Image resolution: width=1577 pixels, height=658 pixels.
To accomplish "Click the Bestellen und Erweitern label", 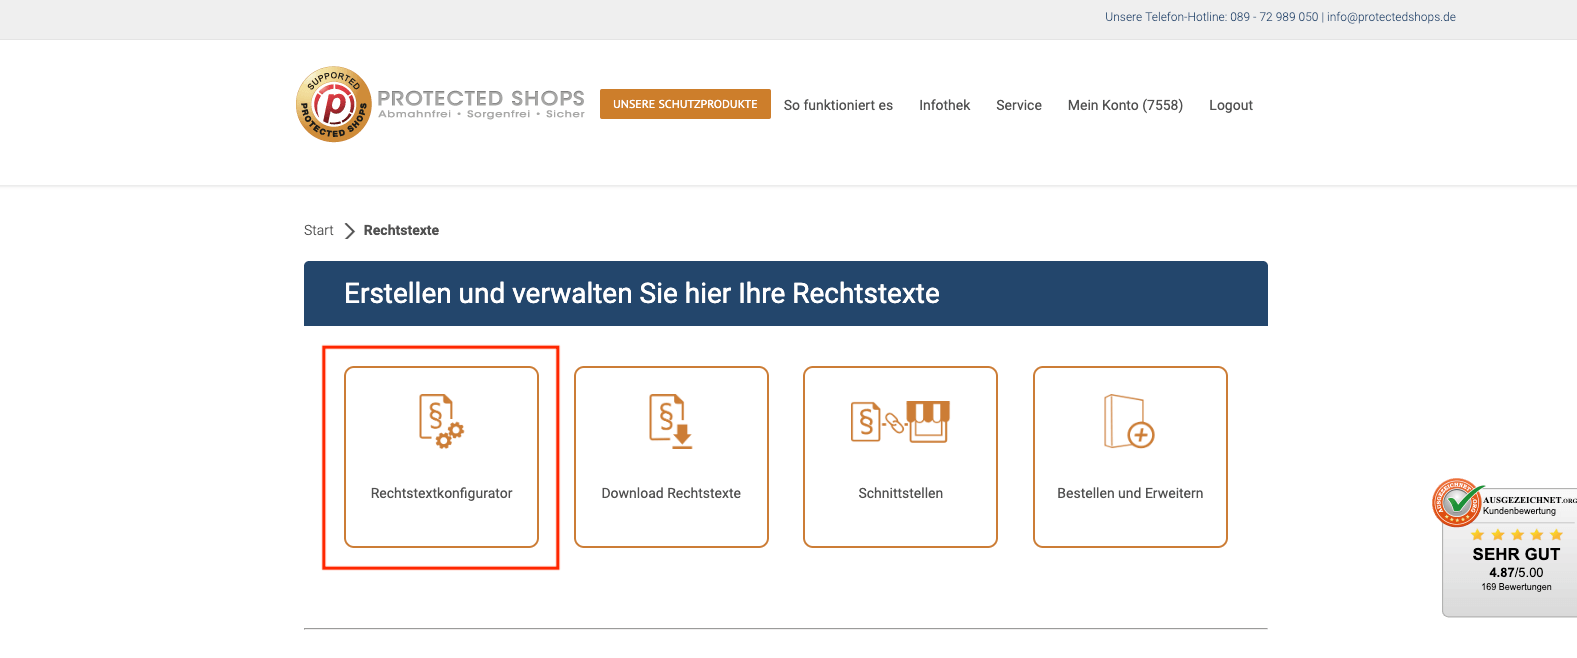I will (x=1130, y=493).
